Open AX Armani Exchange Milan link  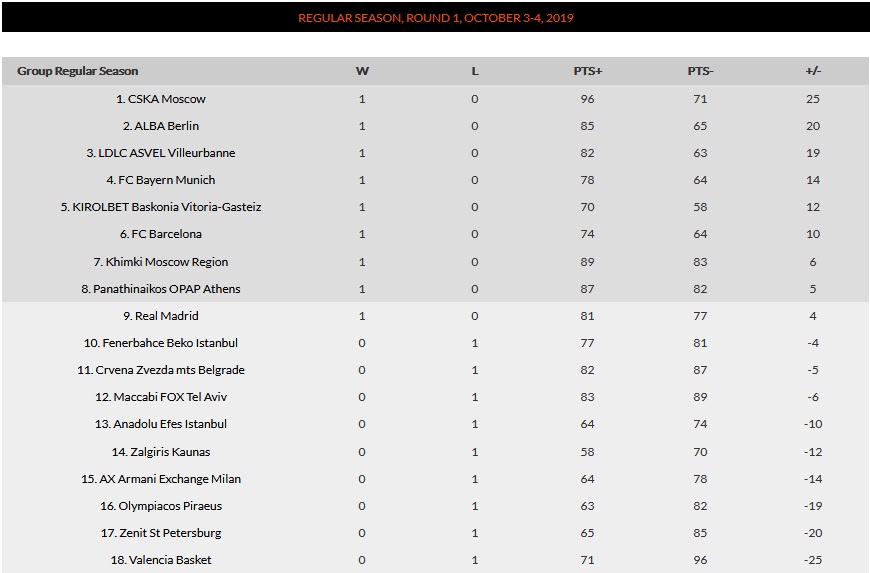coord(161,479)
